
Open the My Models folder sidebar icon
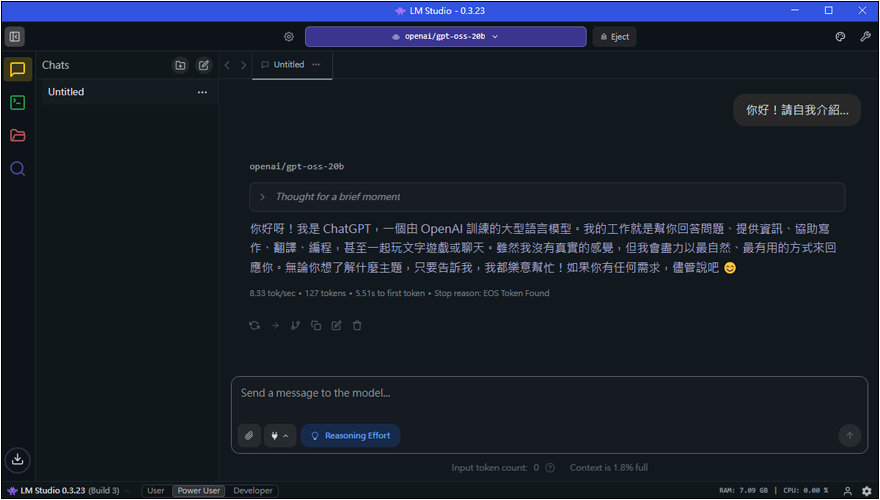pyautogui.click(x=17, y=135)
